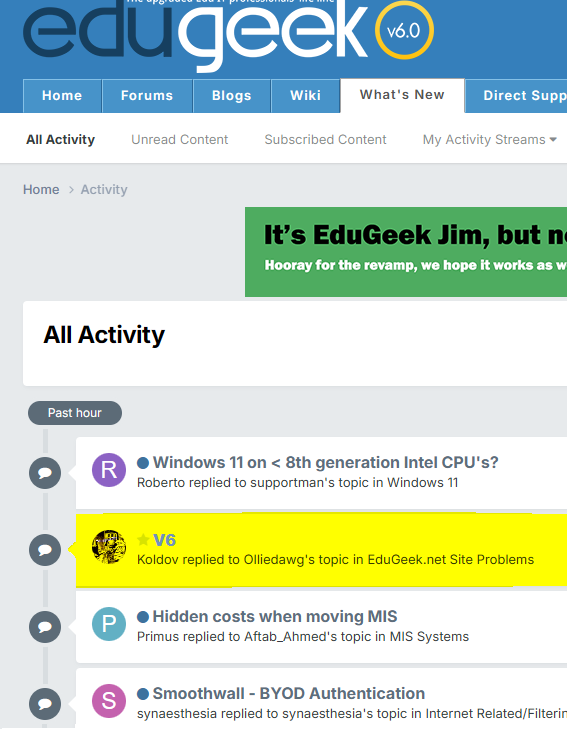Screen dimensions: 567x729
Task: Click unread dot beside Windows 11 topic
Action: coord(143,463)
